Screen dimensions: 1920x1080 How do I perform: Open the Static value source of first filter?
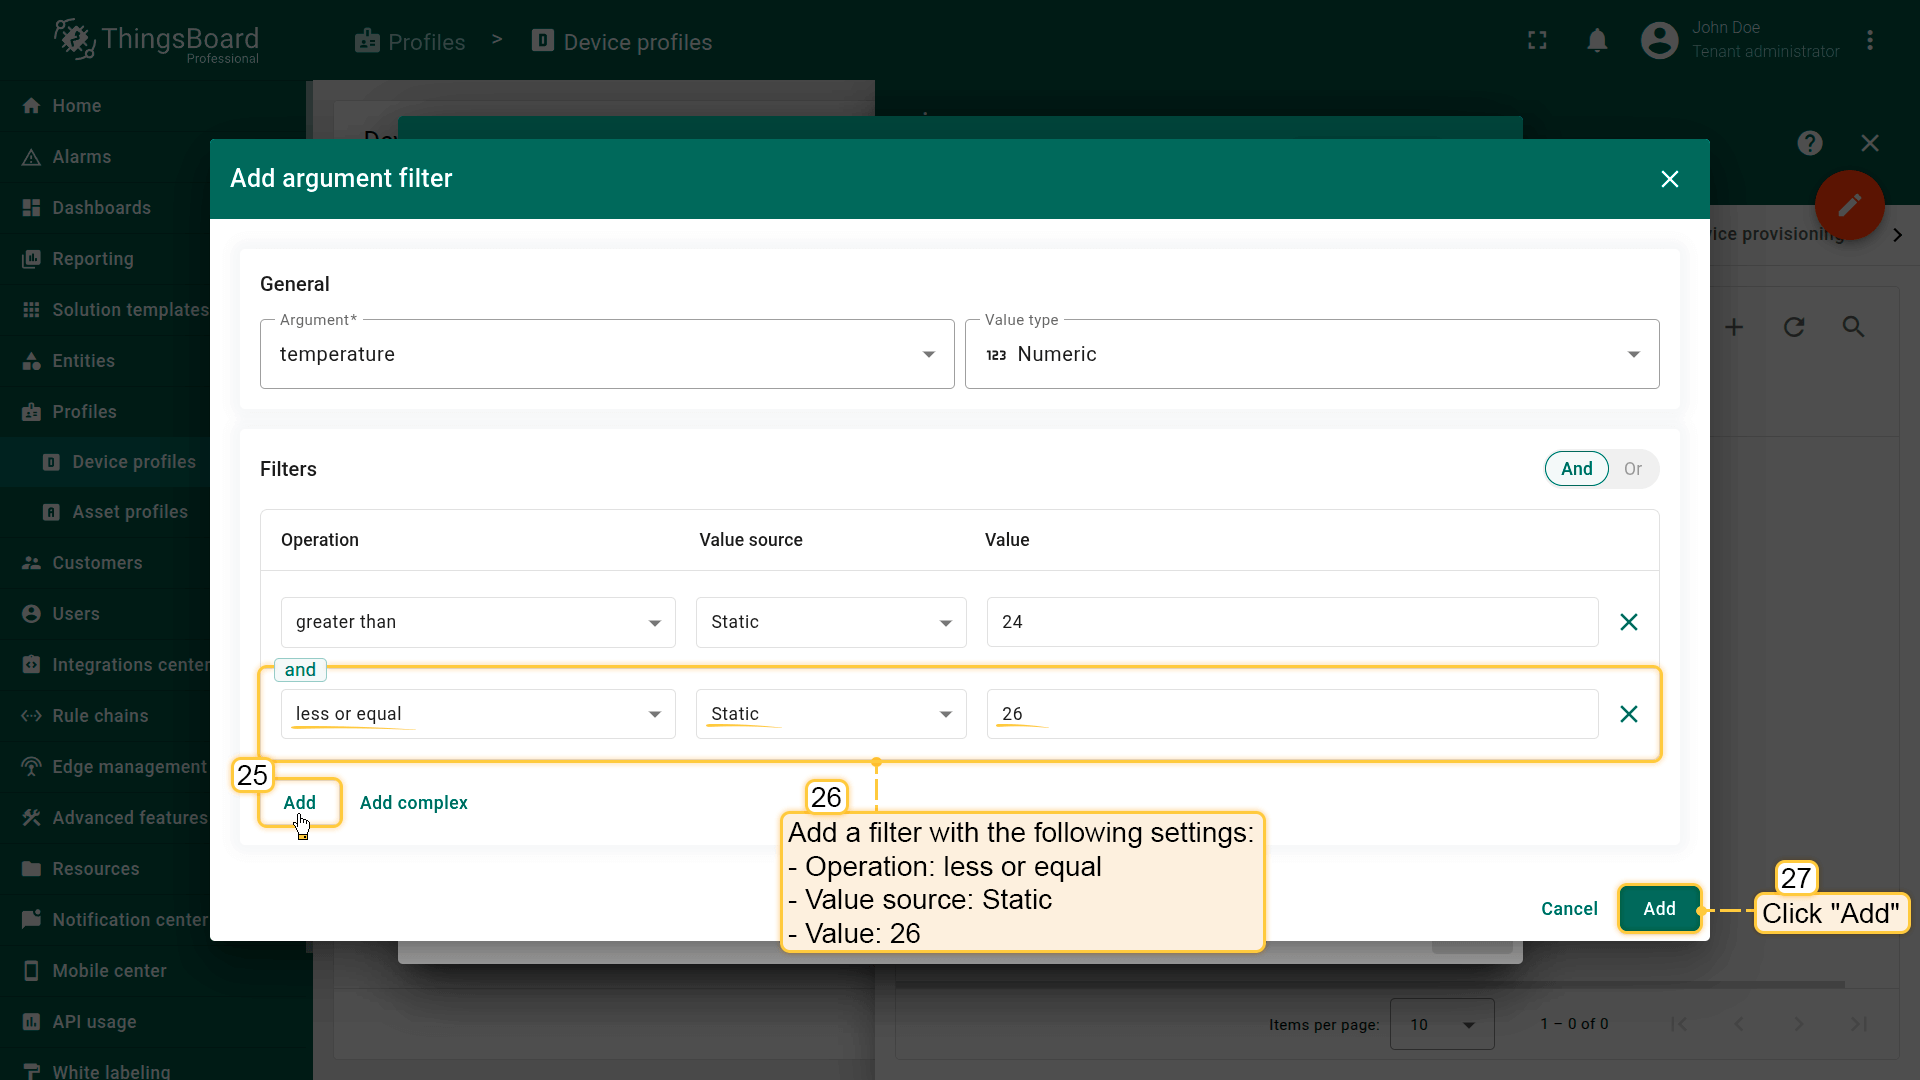[830, 622]
